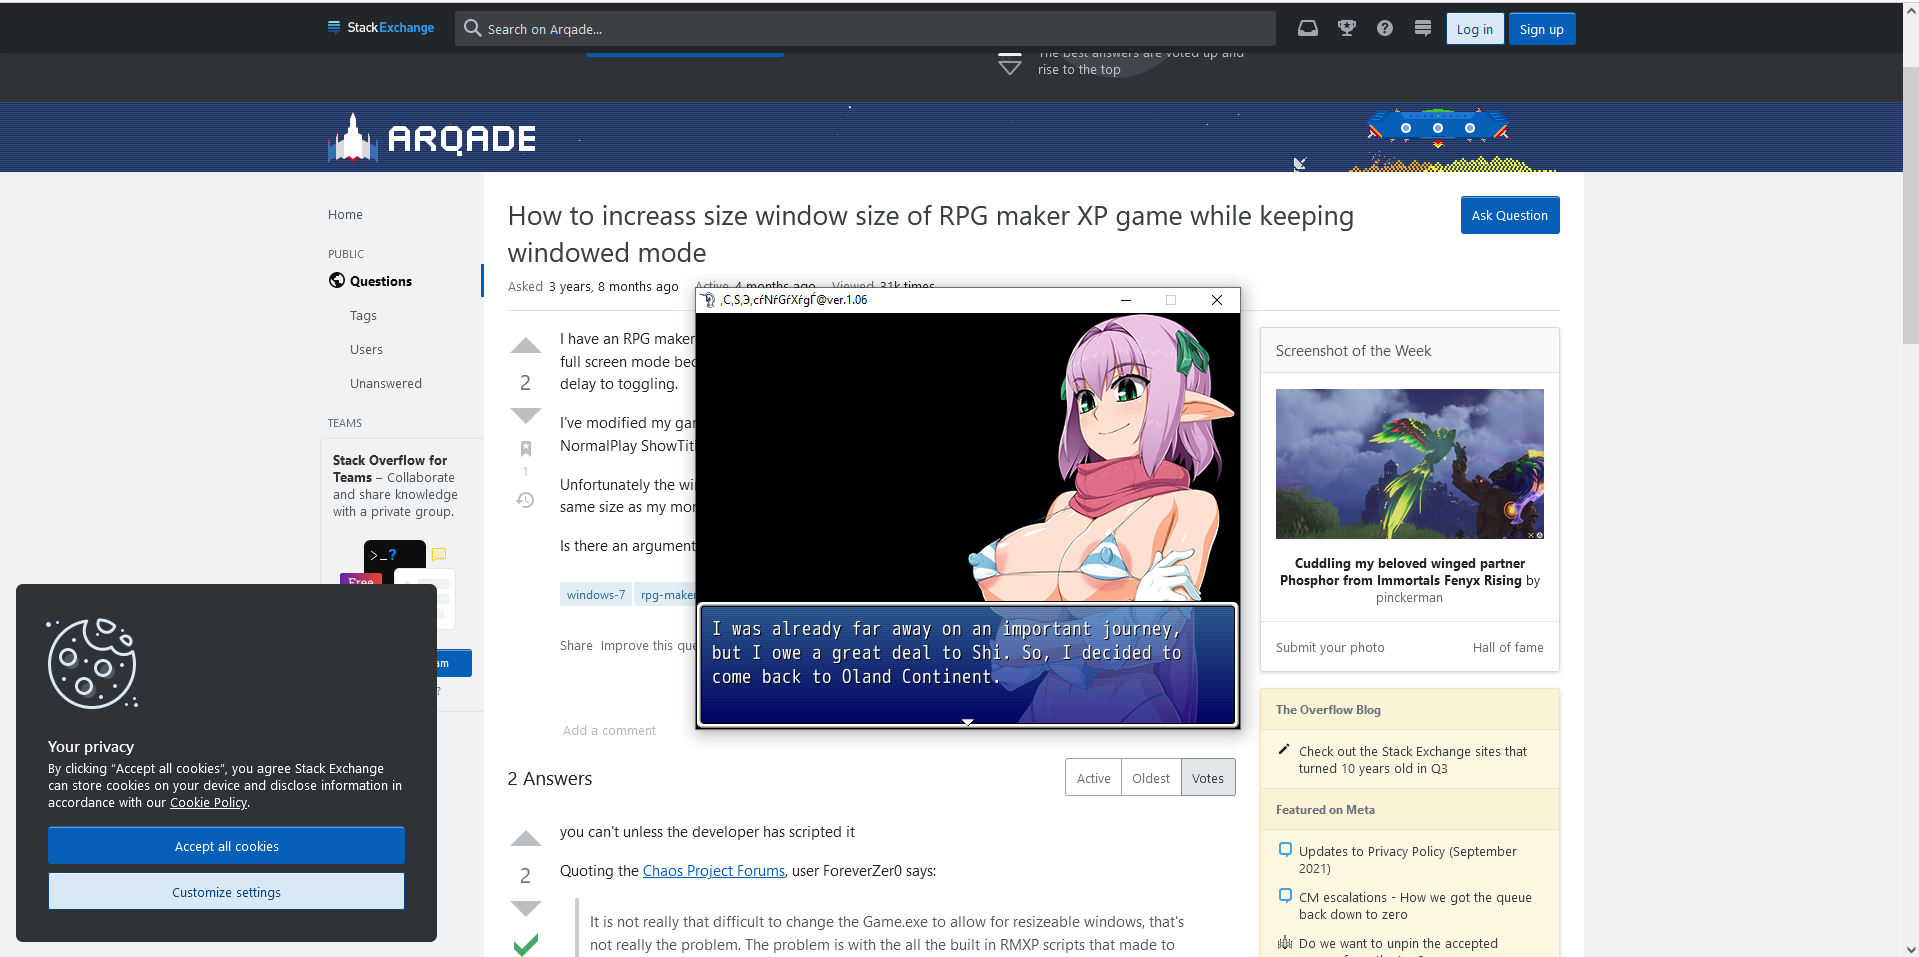Sort answers by Oldest
The height and width of the screenshot is (957, 1919).
tap(1150, 778)
